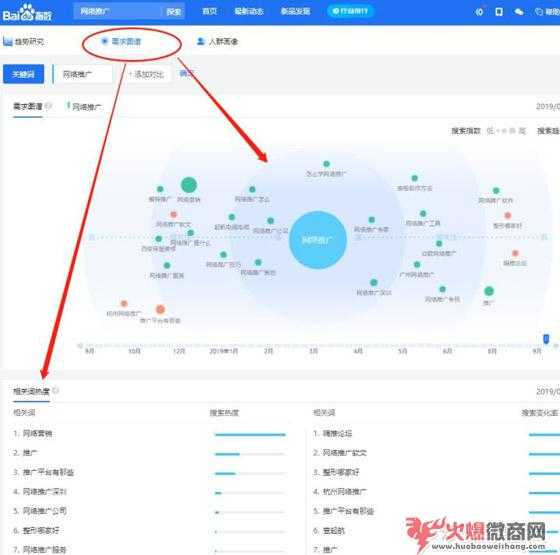The height and width of the screenshot is (555, 560).
Task: Click the big green 网络营销 bubble
Action: pos(189,185)
